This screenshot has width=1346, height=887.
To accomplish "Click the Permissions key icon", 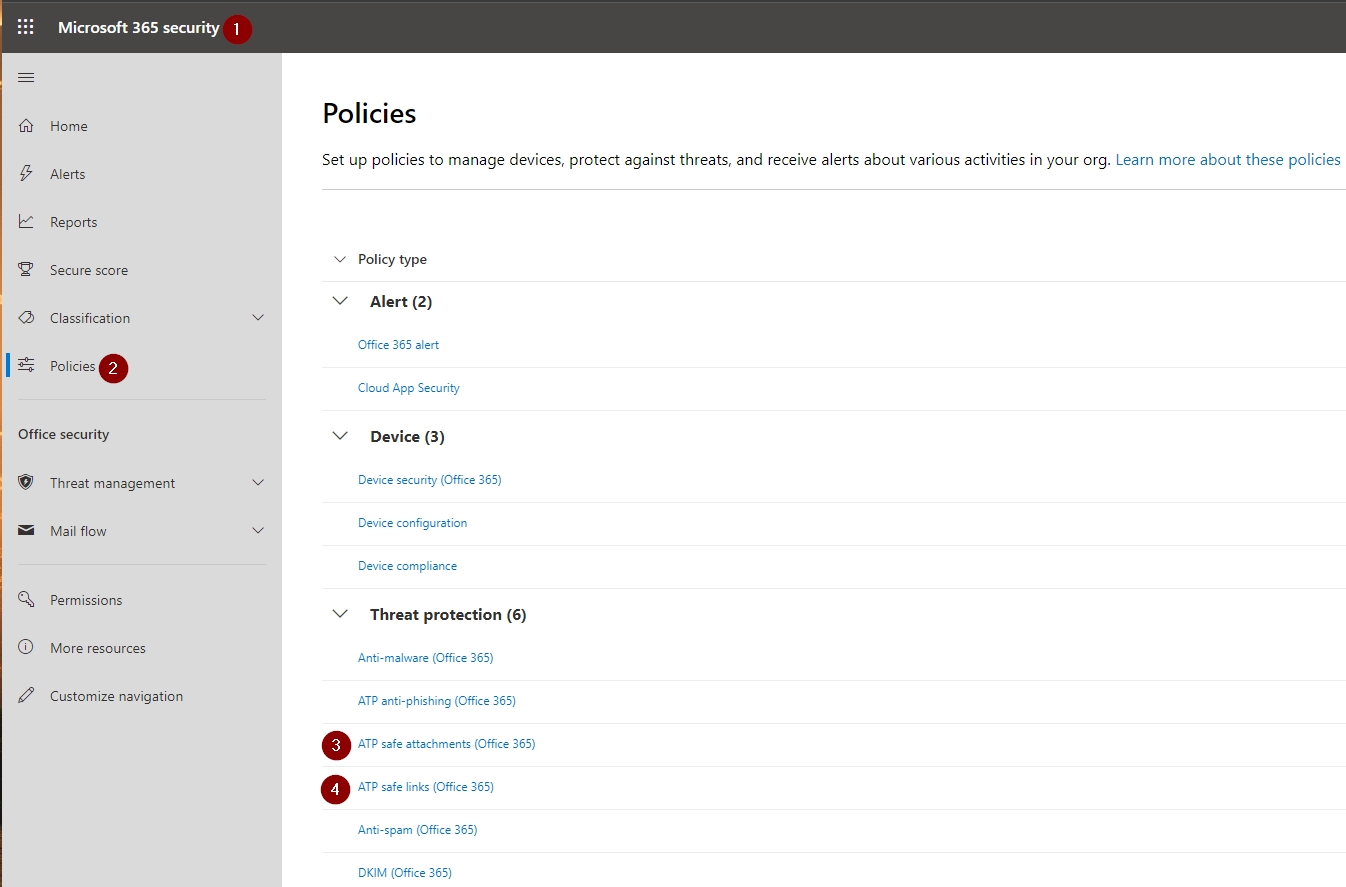I will pyautogui.click(x=27, y=600).
